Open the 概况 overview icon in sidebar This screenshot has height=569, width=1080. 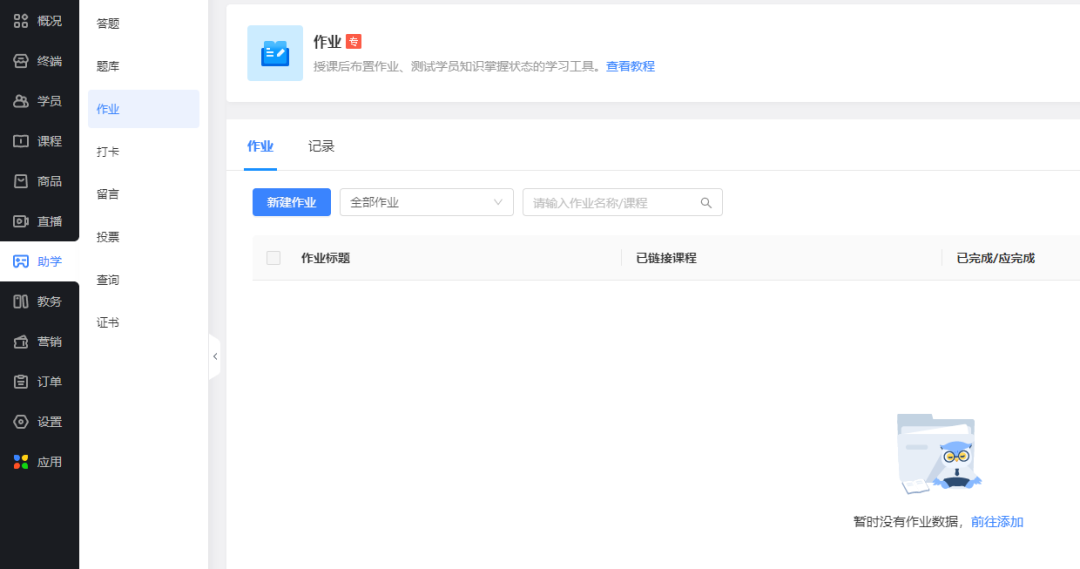click(x=21, y=21)
